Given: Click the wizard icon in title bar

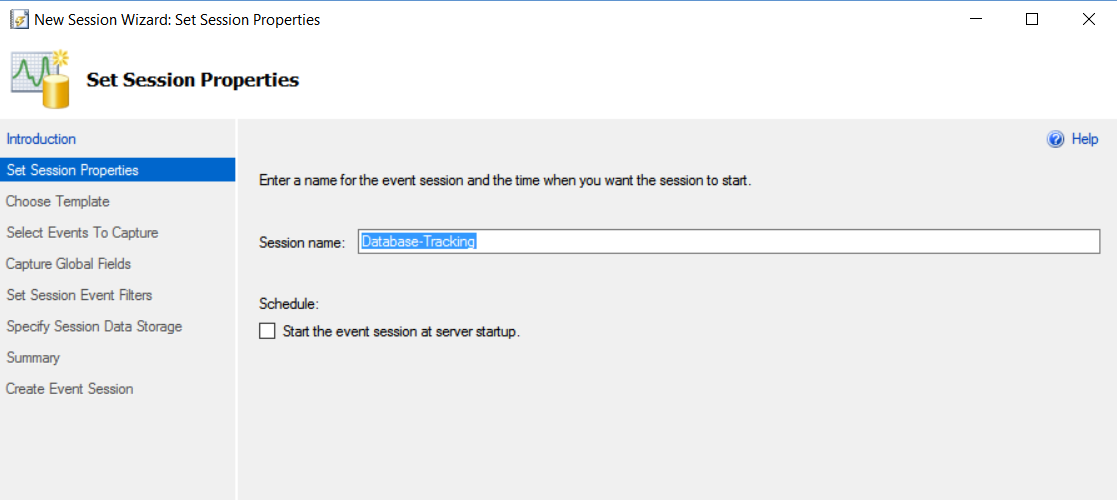Looking at the screenshot, I should [19, 19].
